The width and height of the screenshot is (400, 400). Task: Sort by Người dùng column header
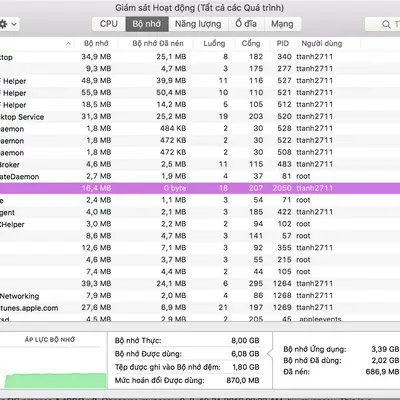322,43
